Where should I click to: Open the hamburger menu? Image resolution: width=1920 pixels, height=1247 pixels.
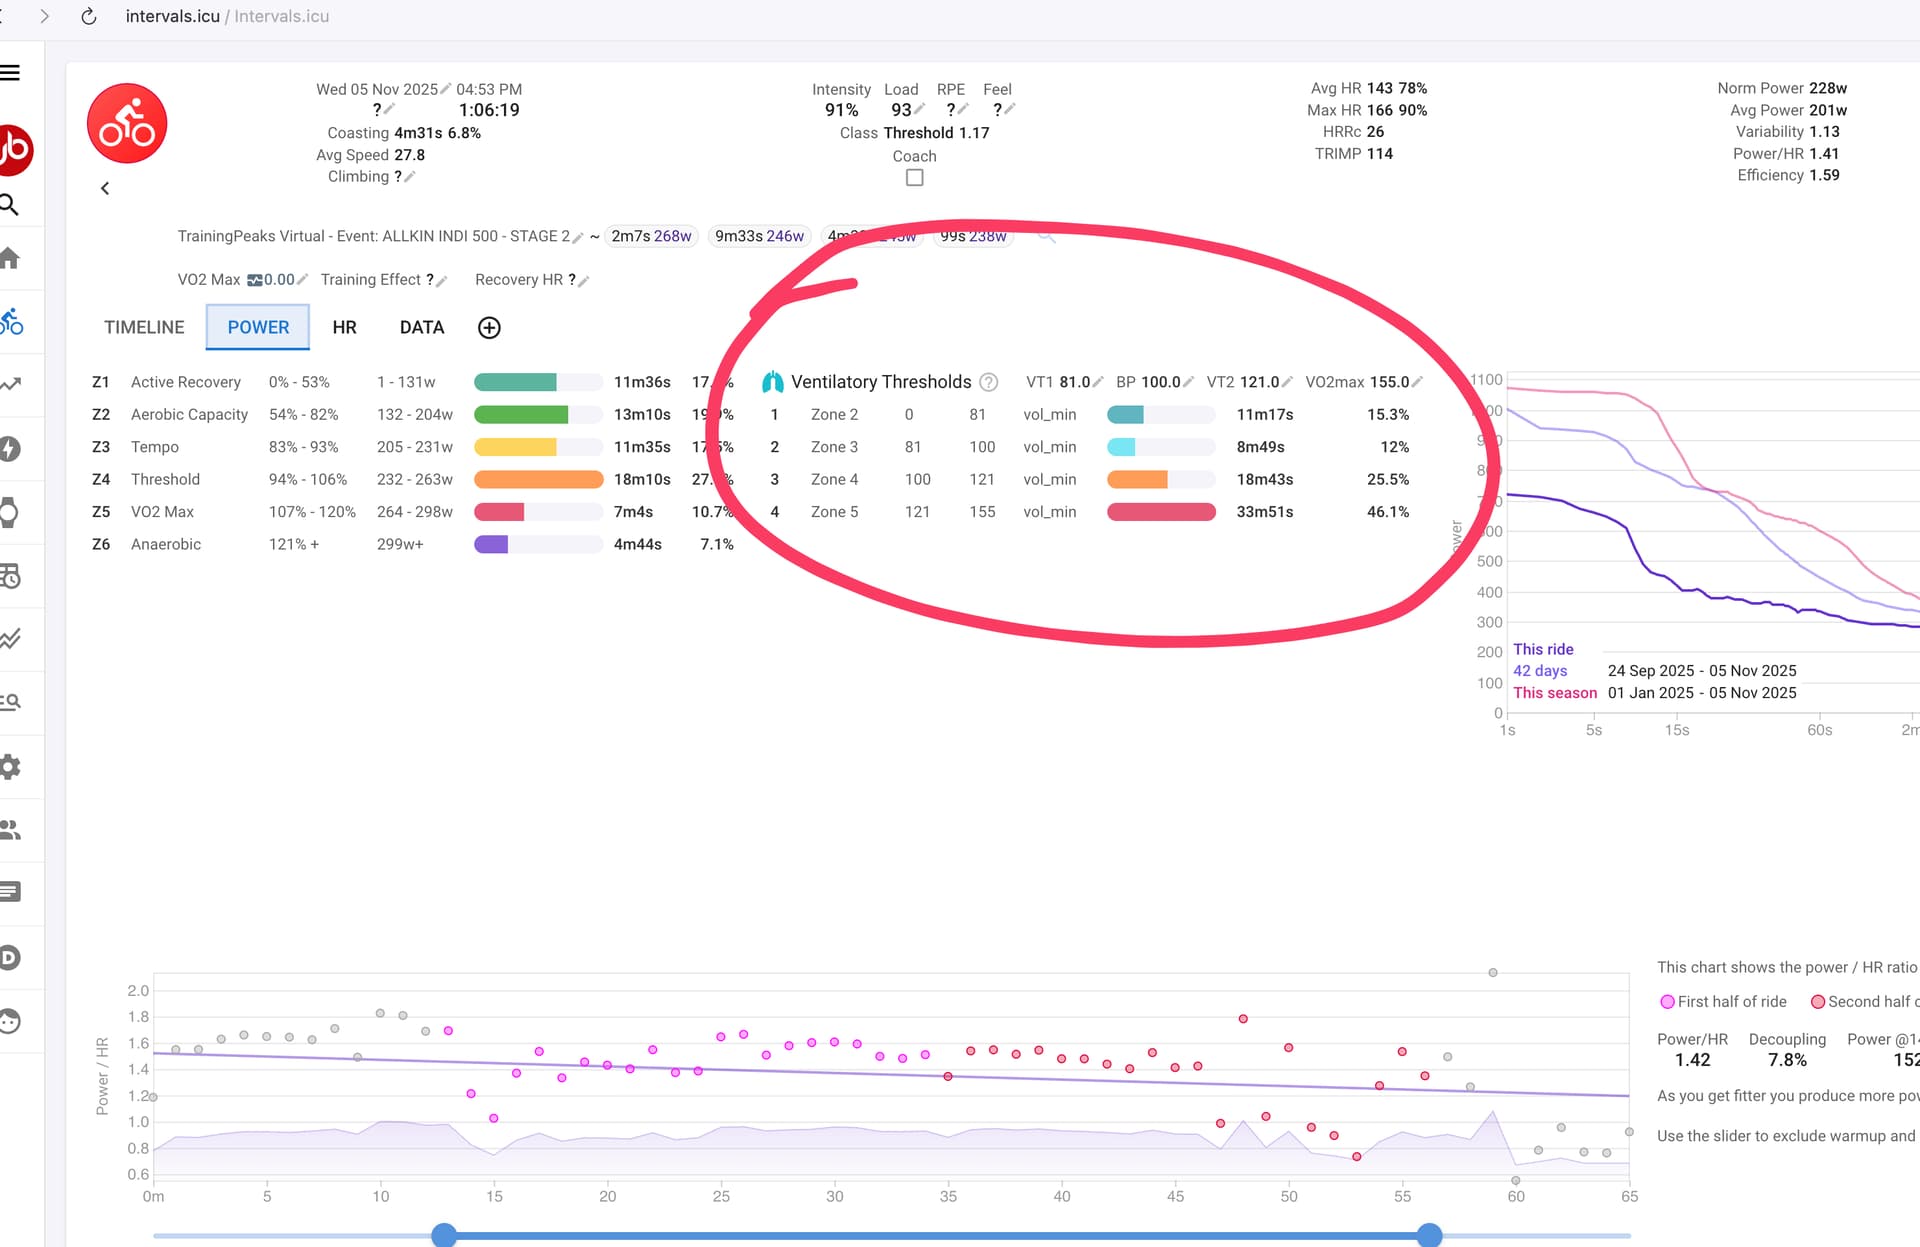(x=10, y=72)
